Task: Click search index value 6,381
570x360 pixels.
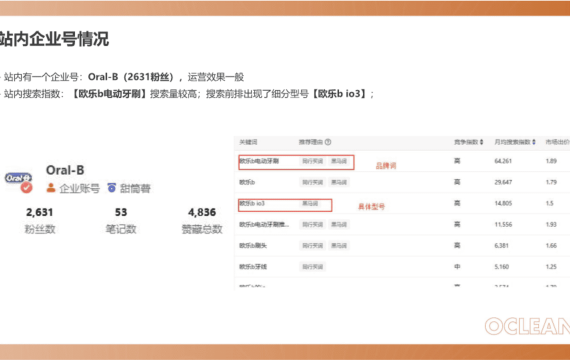Action: [501, 246]
